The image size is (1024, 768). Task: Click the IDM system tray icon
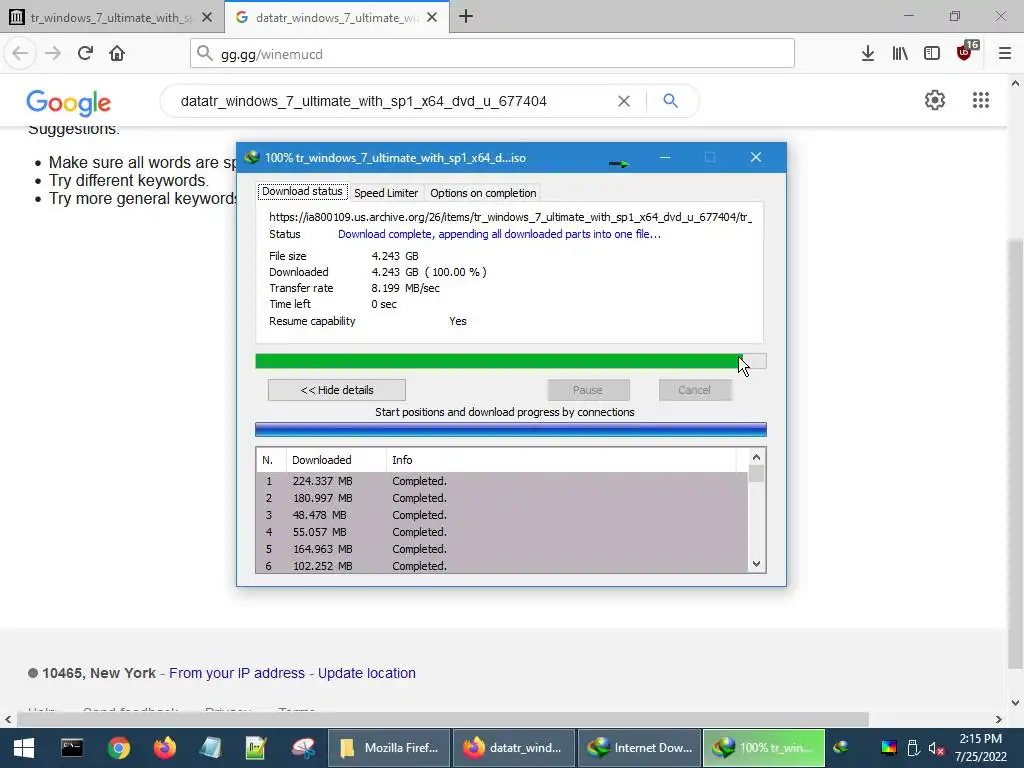pos(841,748)
